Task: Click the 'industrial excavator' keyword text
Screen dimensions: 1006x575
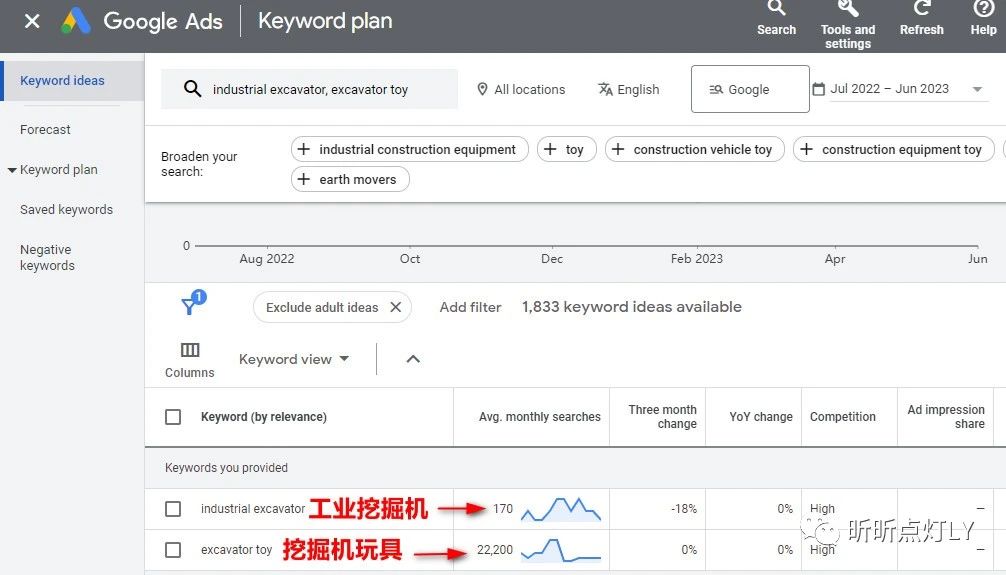Action: click(253, 509)
